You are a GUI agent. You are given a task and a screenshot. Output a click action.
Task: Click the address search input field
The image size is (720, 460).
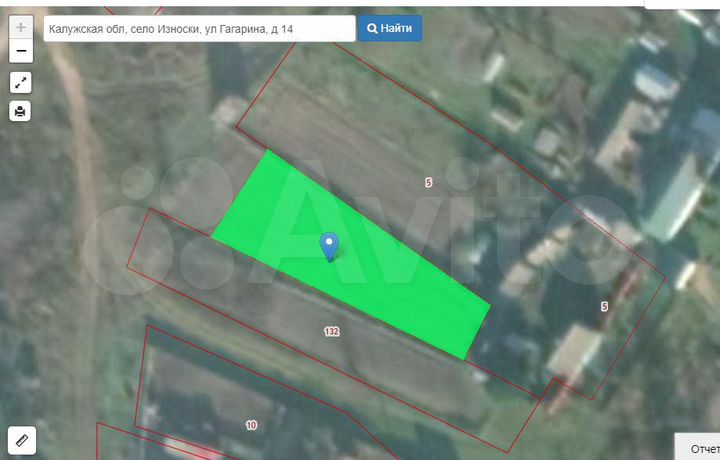click(198, 28)
